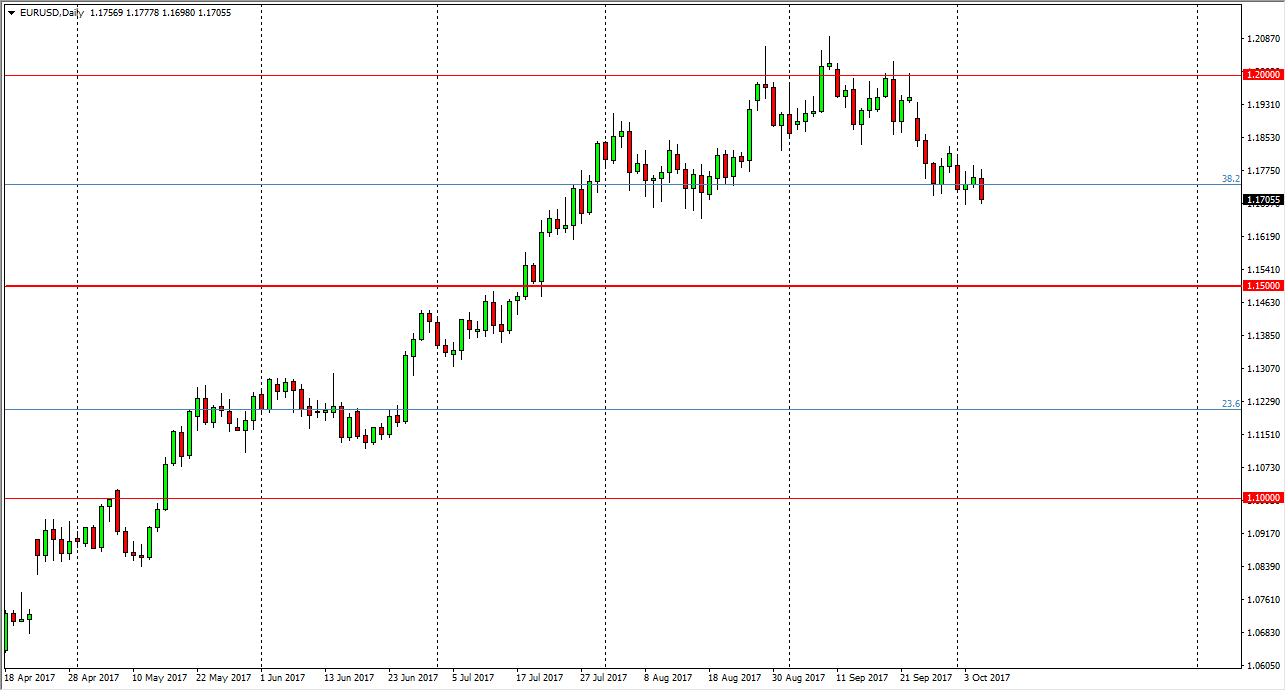Select the red 1.15000 support line
The width and height of the screenshot is (1286, 691).
pyautogui.click(x=600, y=285)
